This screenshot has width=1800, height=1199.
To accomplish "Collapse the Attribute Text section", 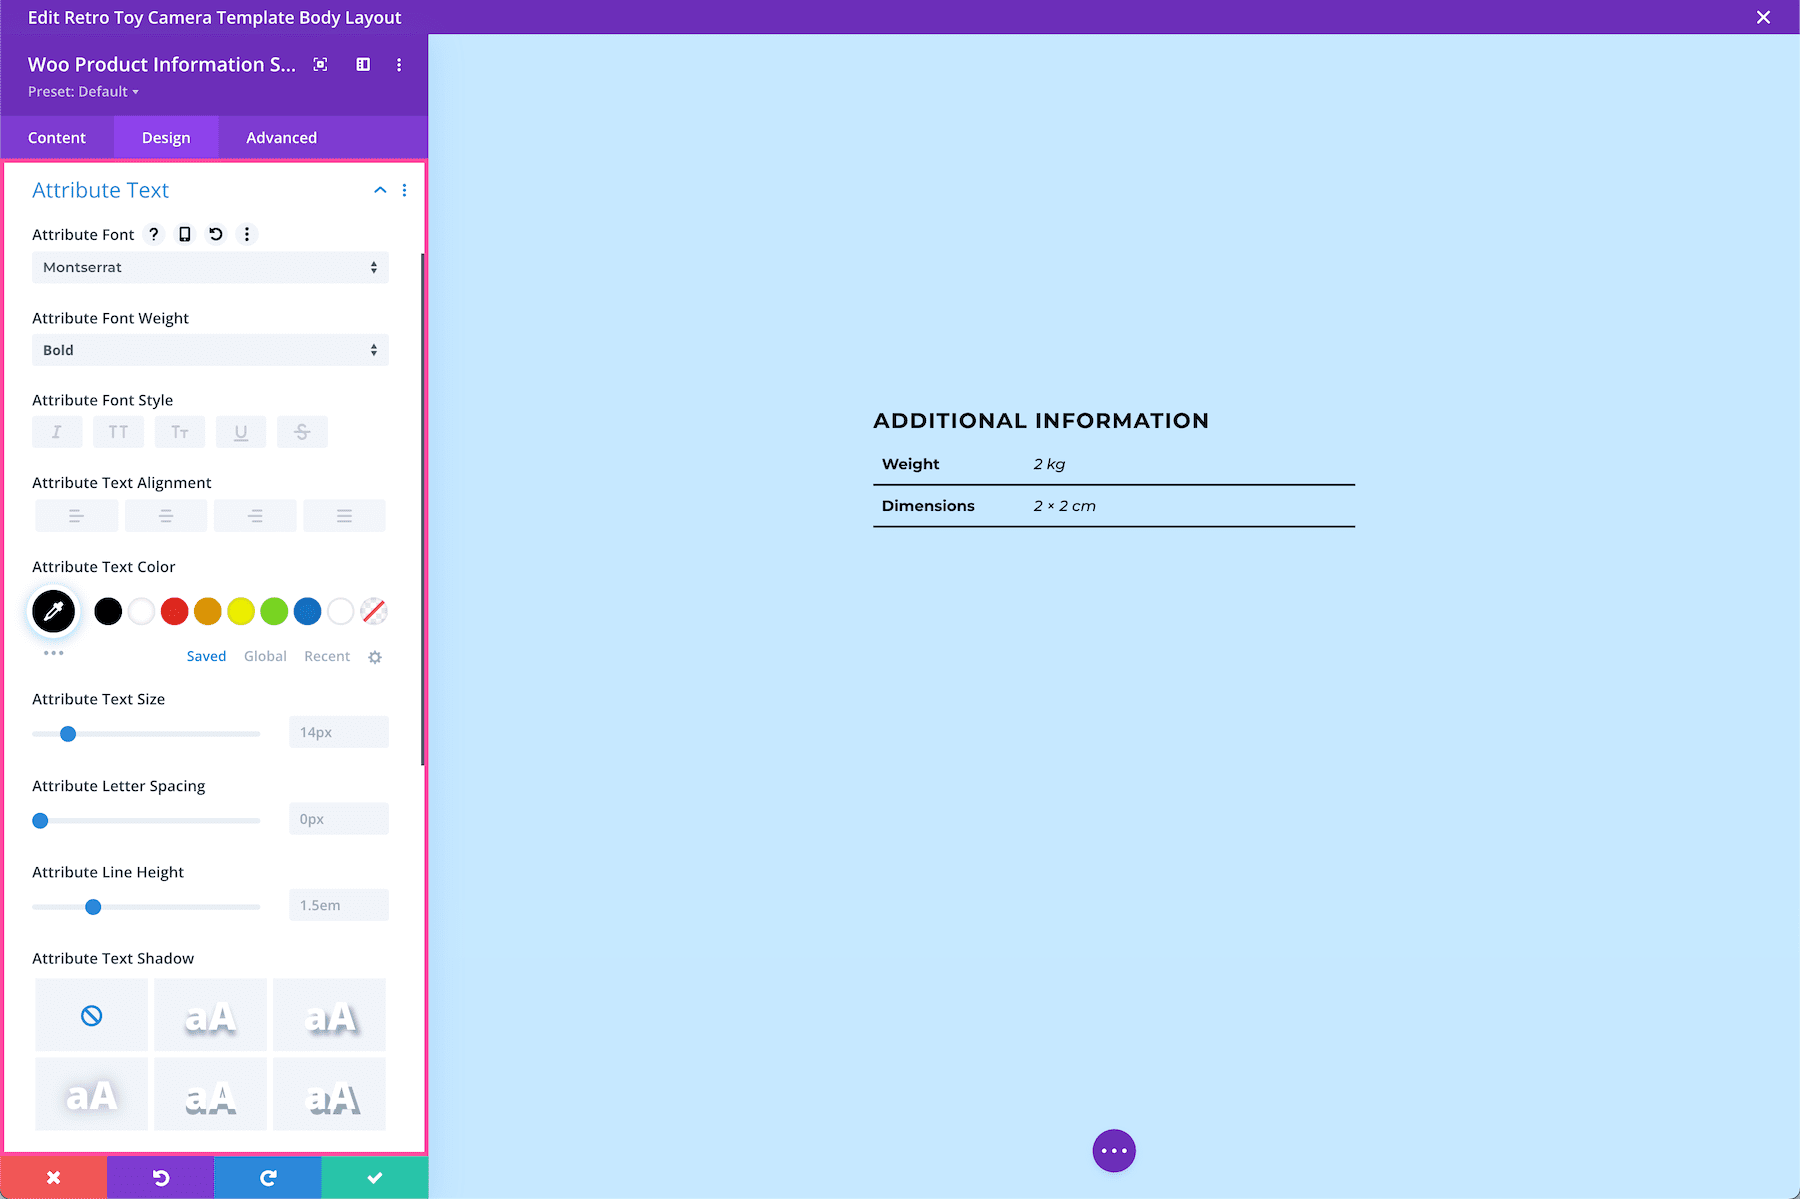I will coord(379,189).
